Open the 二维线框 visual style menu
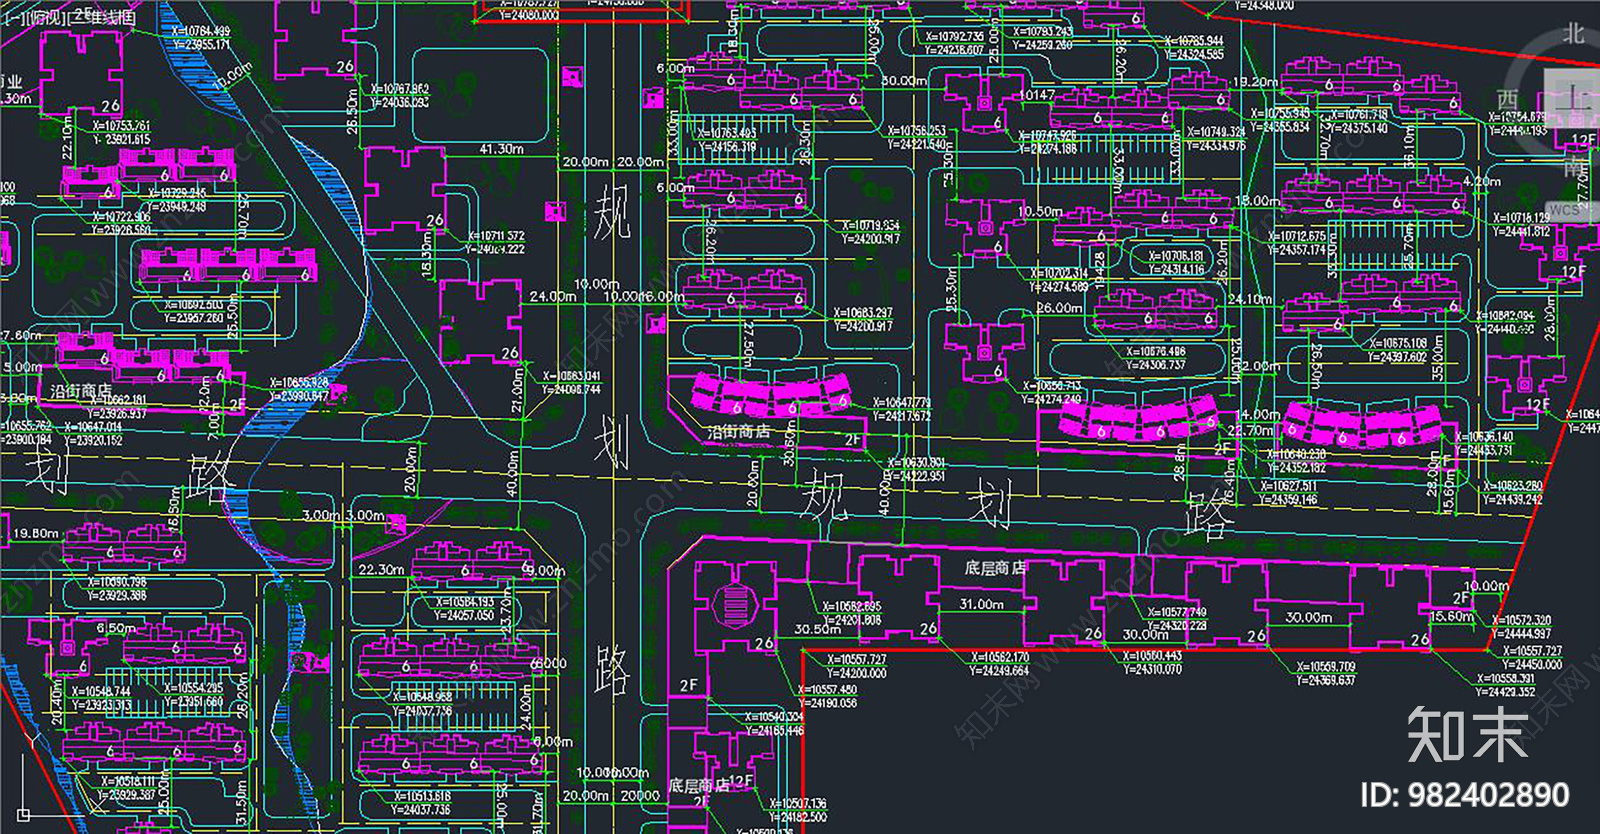 104,17
